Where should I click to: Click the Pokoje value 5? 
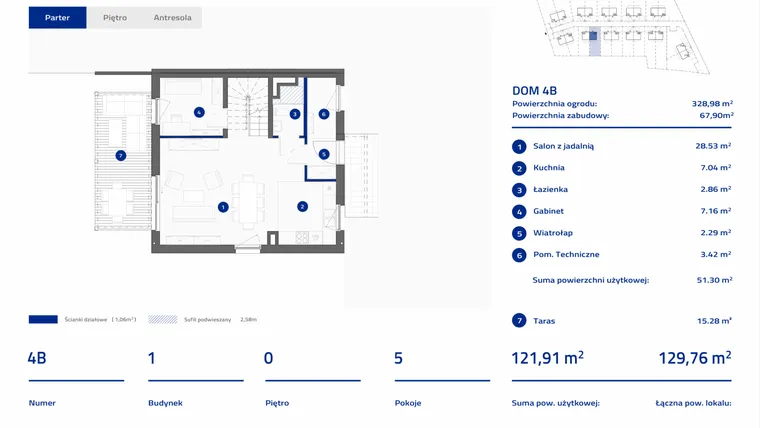[x=398, y=358]
